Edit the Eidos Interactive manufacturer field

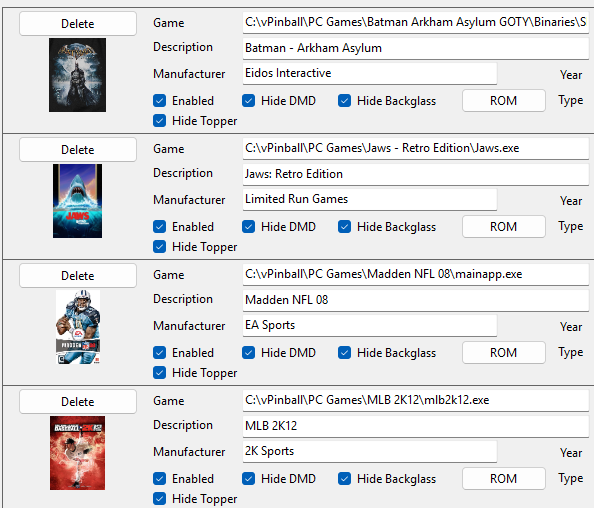pyautogui.click(x=370, y=73)
